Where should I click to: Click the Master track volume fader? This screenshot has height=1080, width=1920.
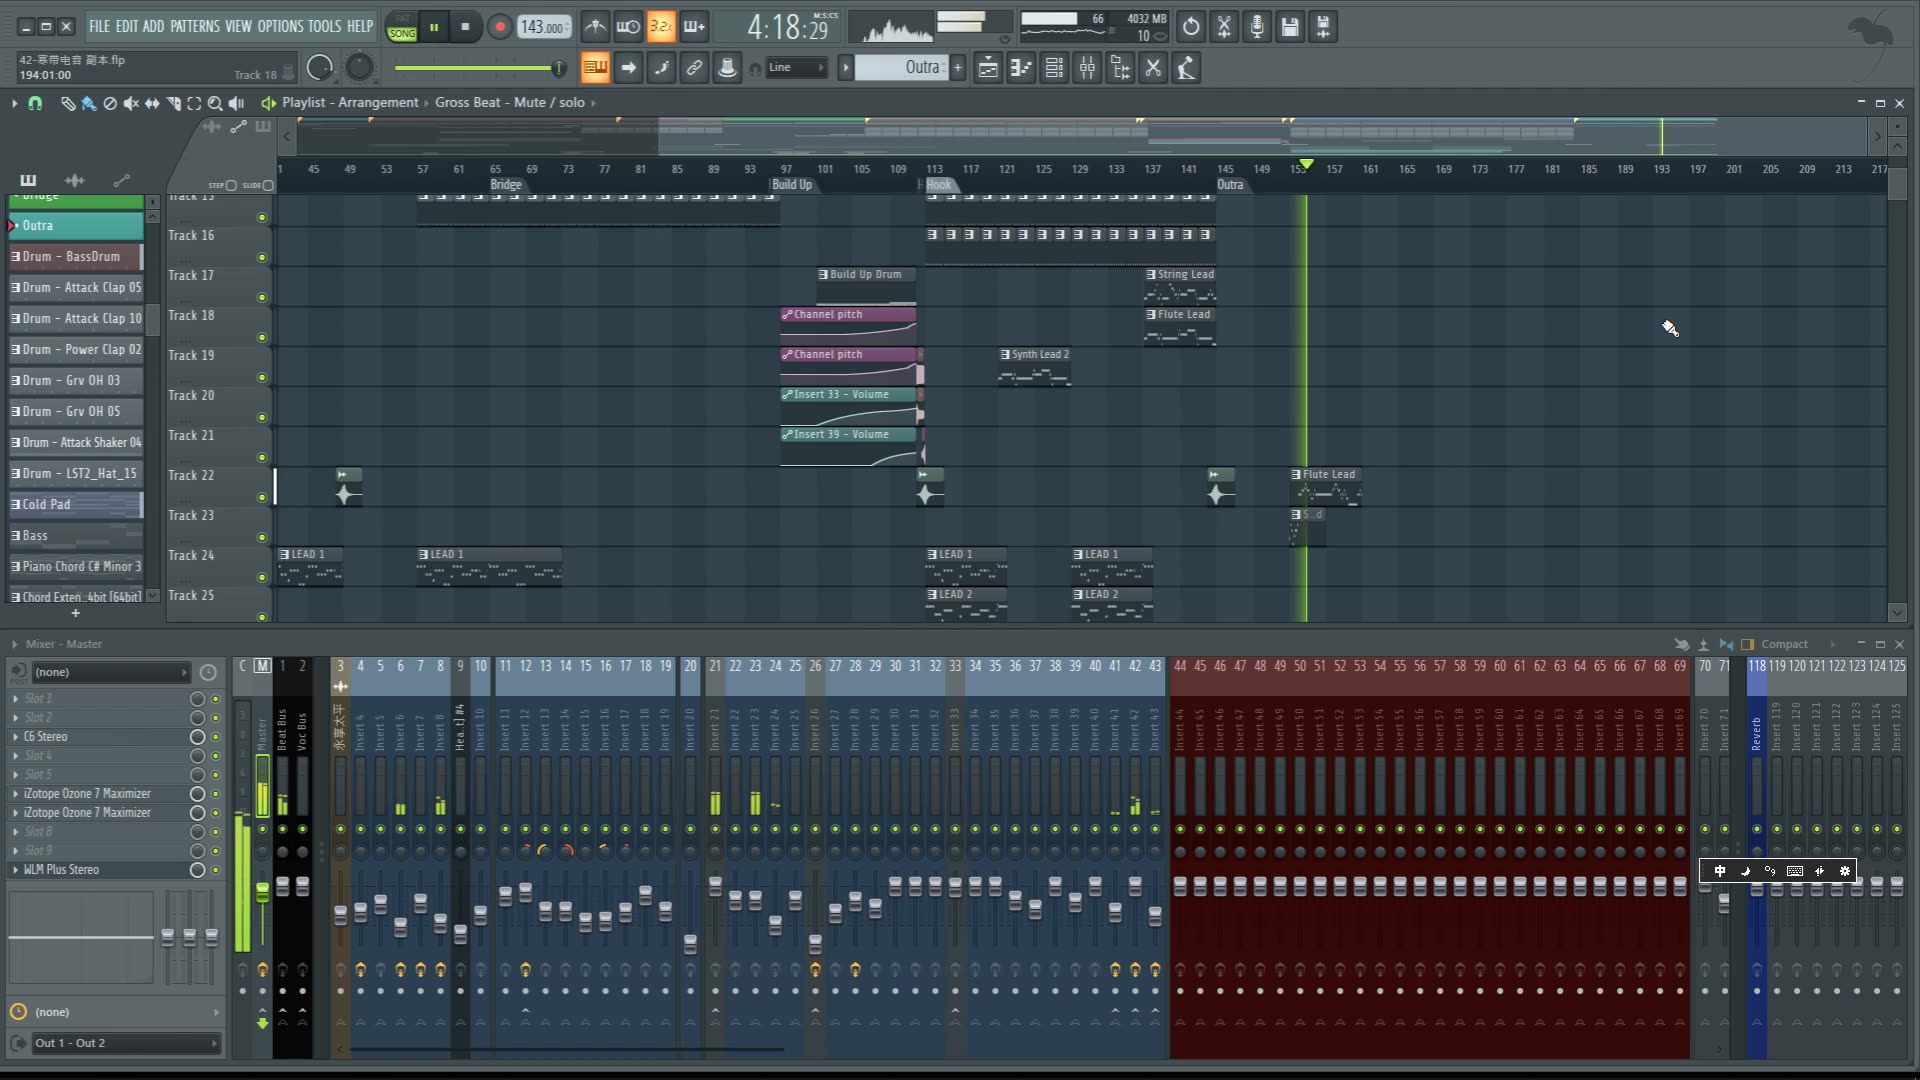point(262,892)
